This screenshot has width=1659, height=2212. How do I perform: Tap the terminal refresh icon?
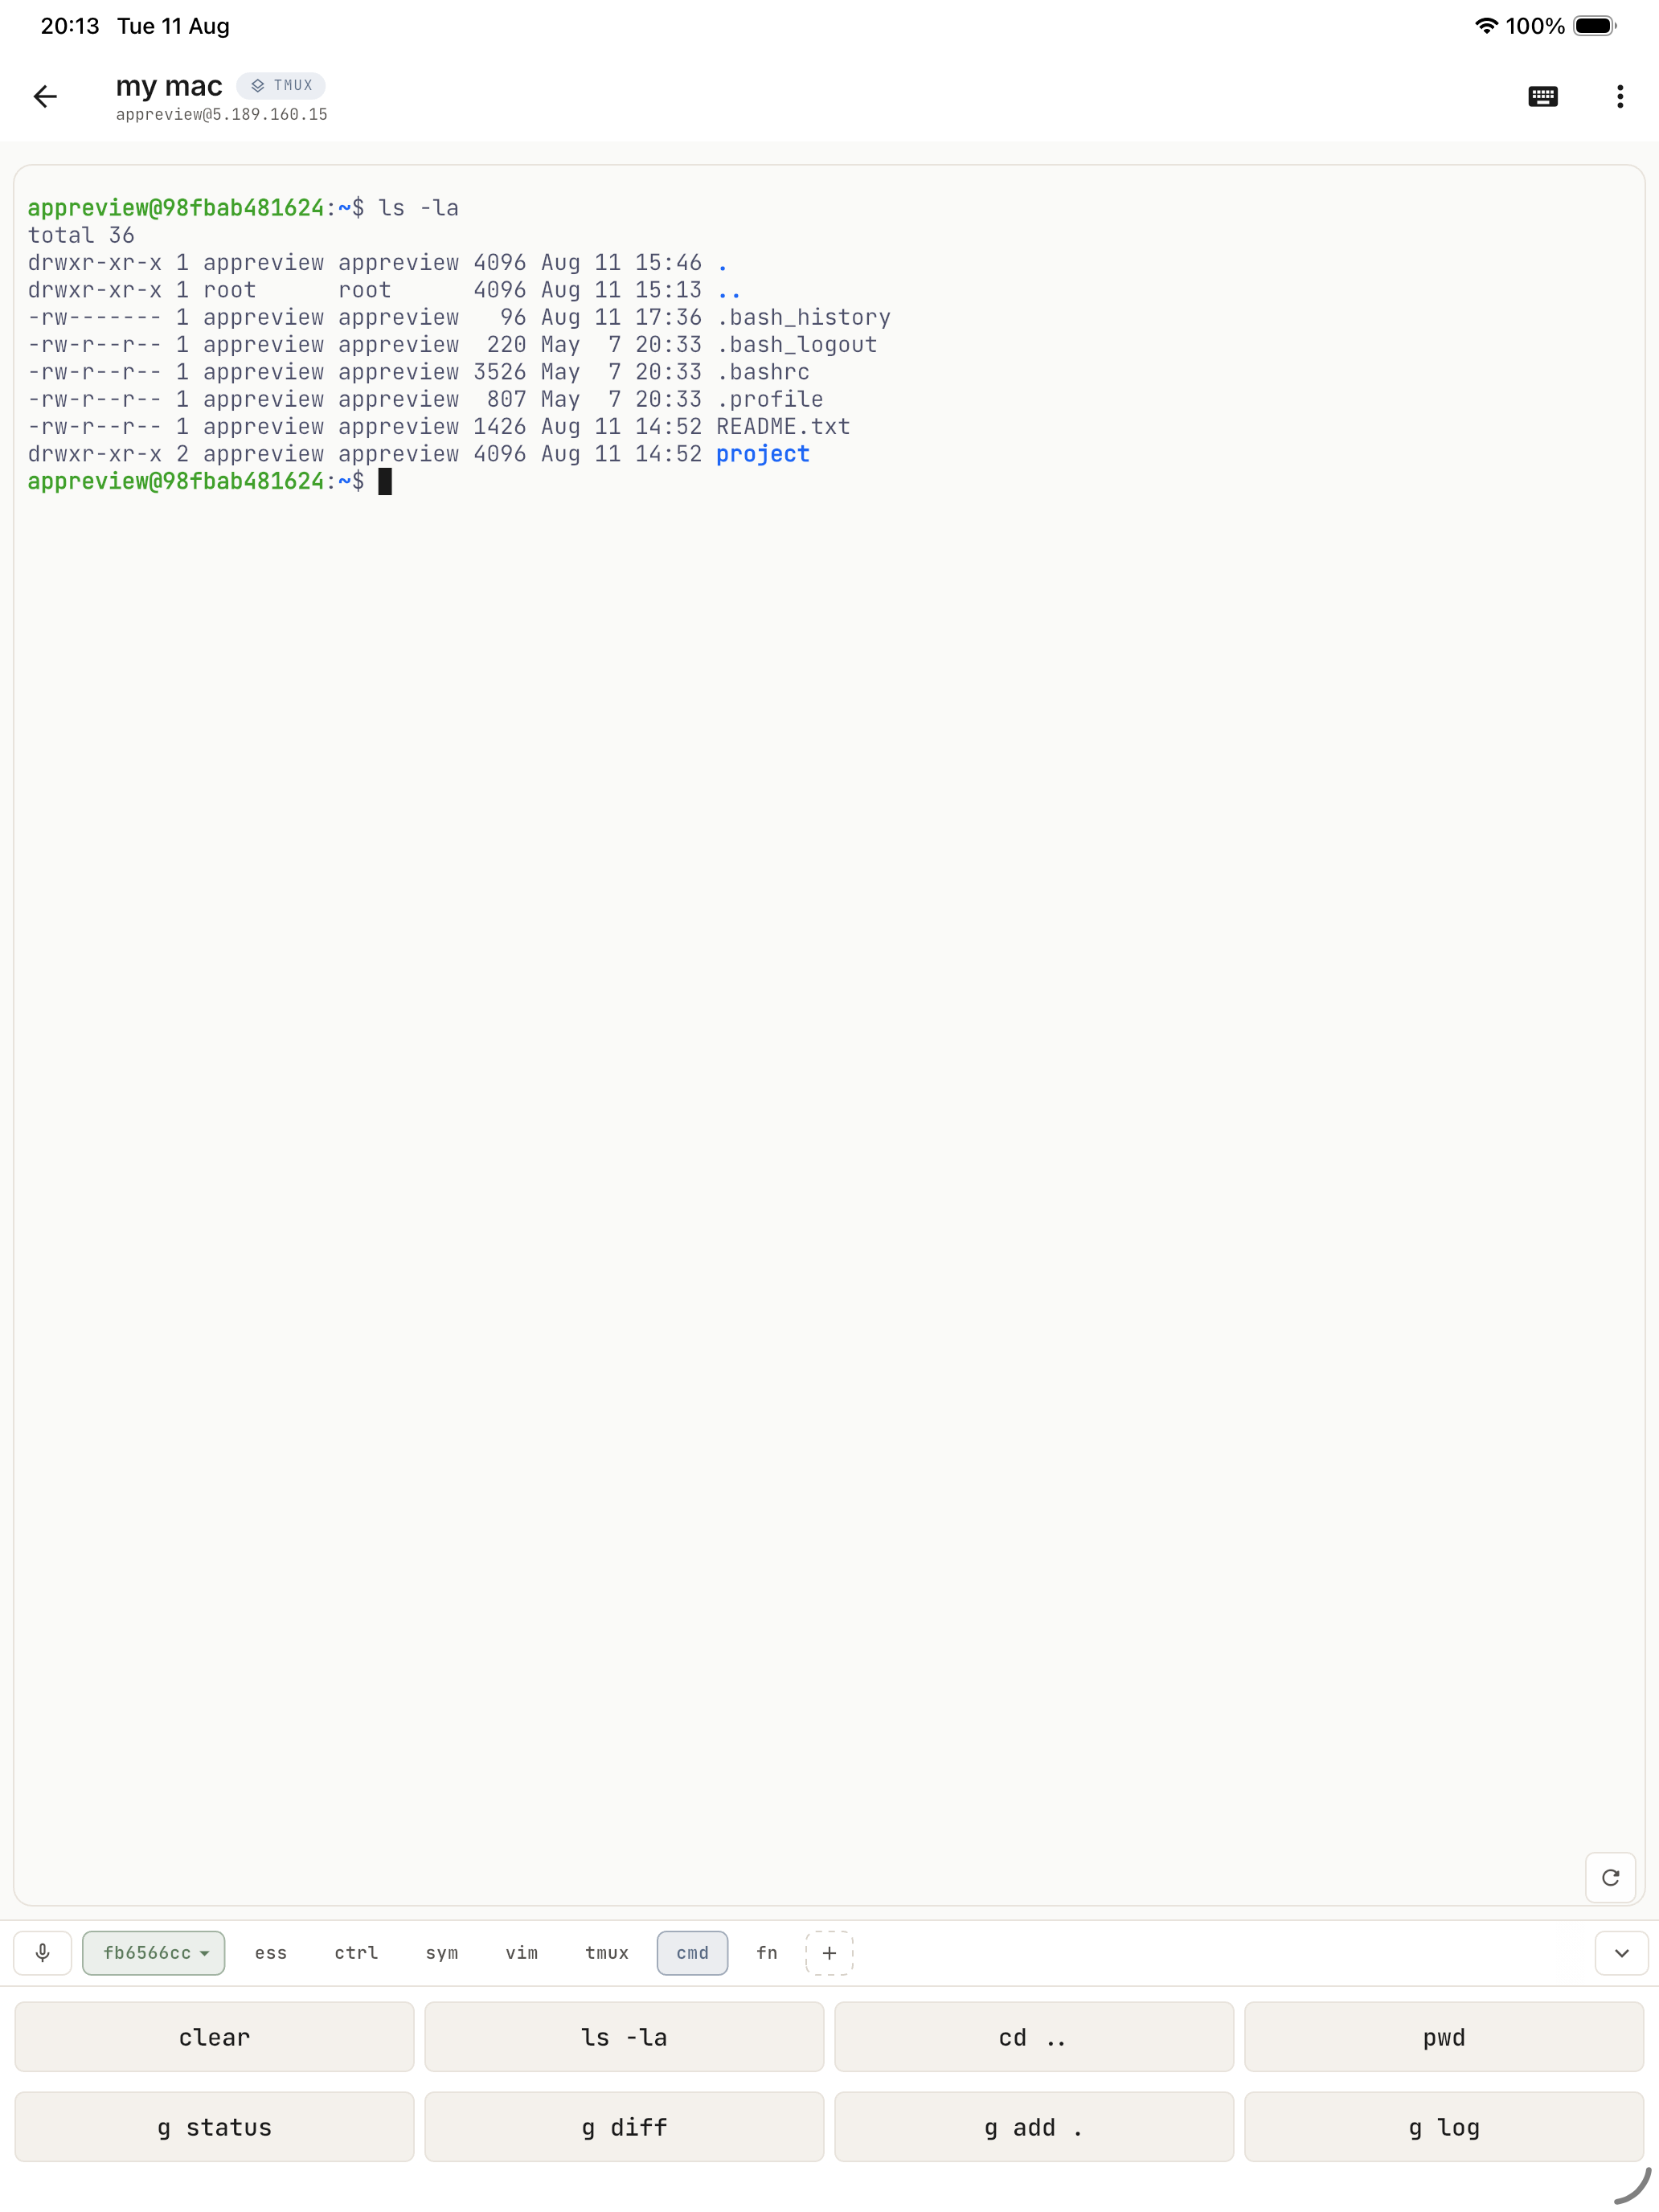(1610, 1877)
